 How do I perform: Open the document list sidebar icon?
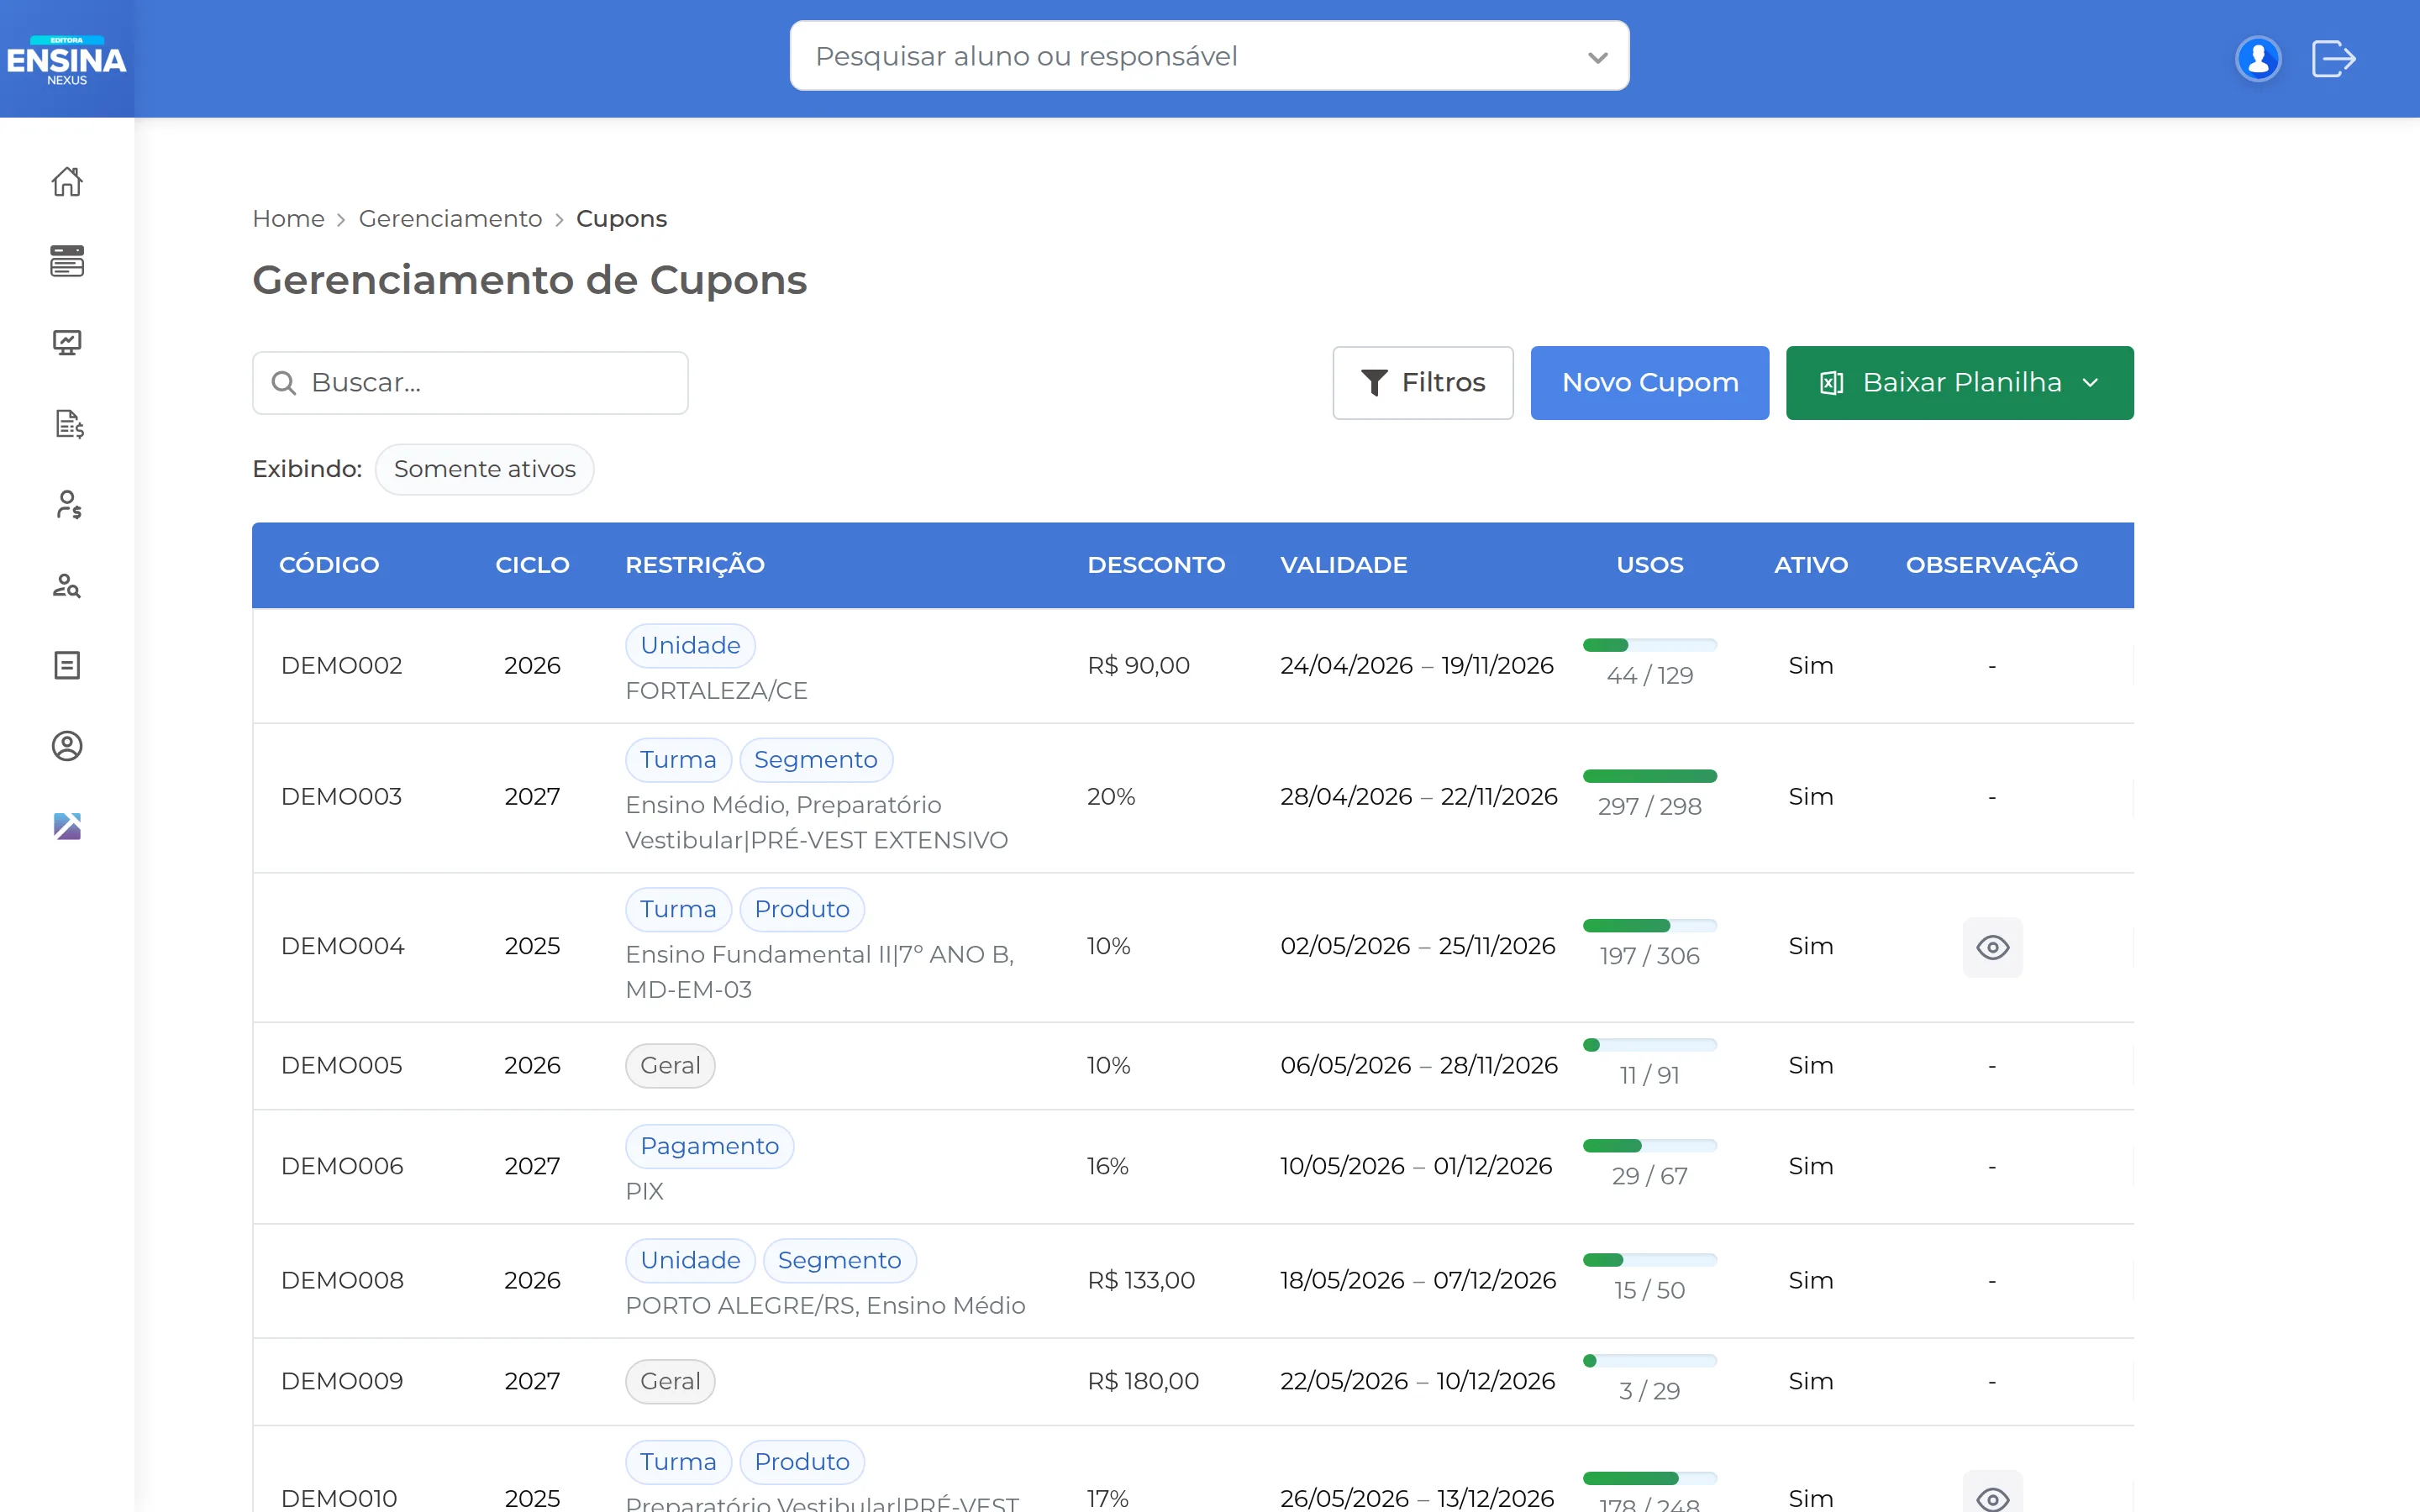[67, 665]
